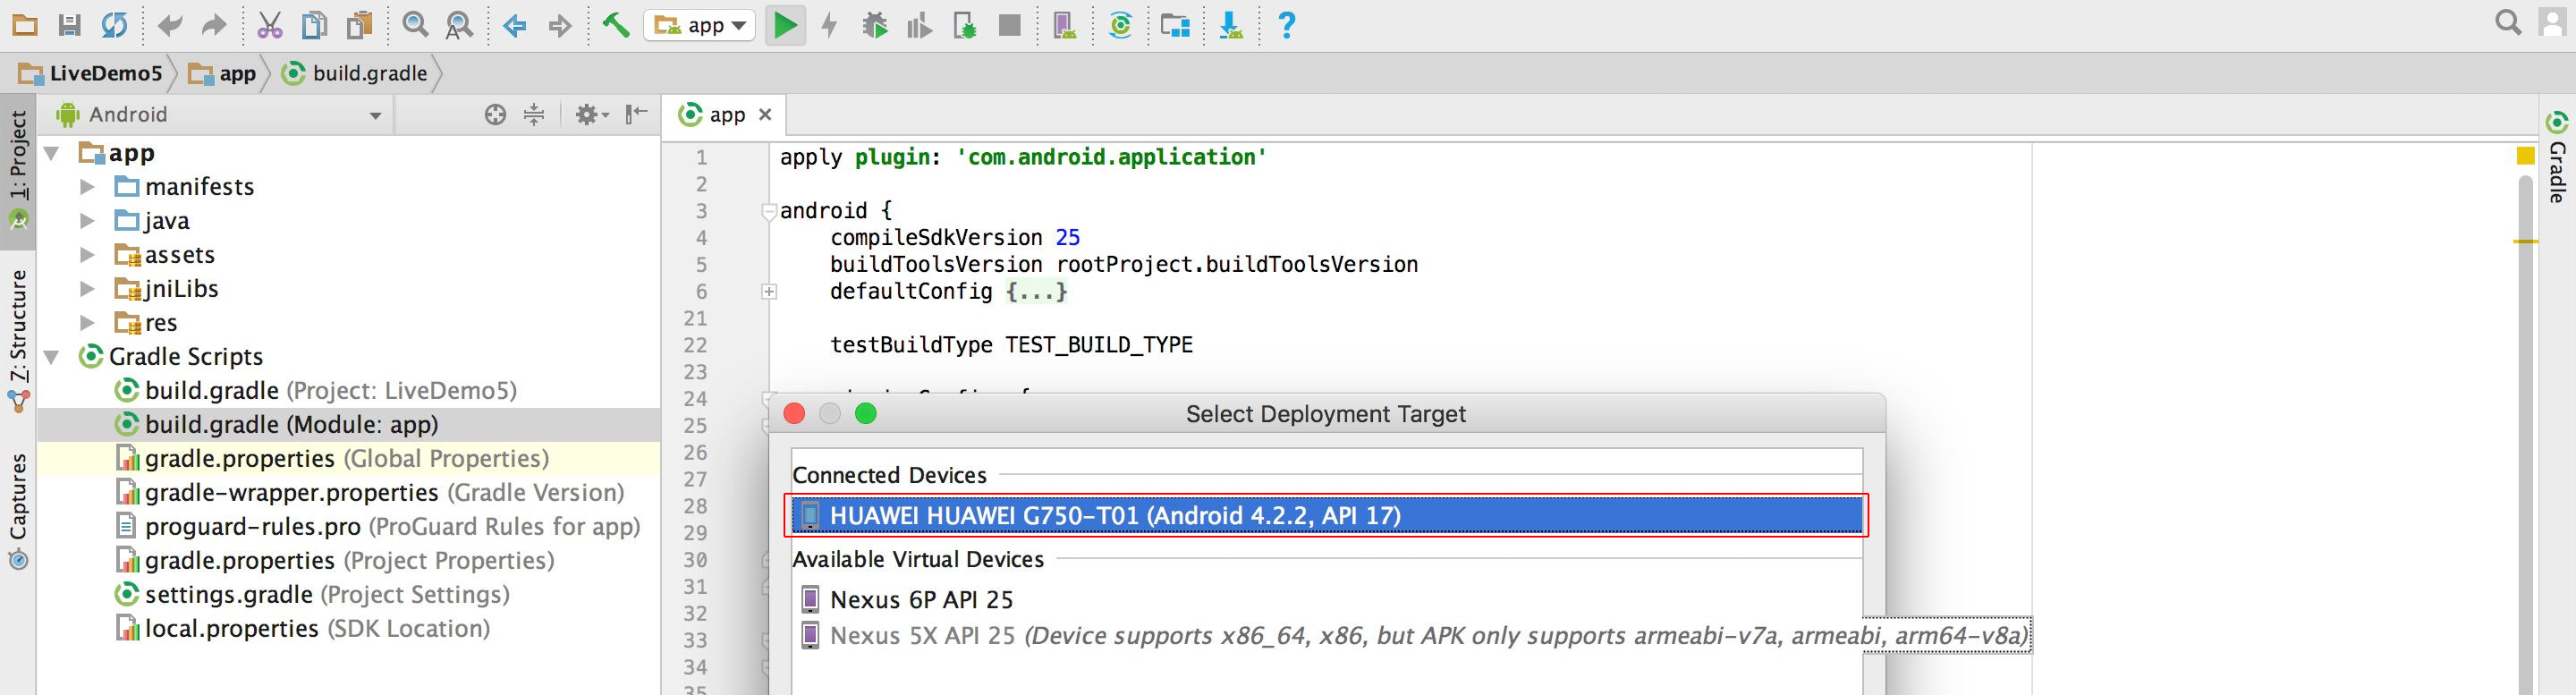
Task: Open settings.gradle in project tree
Action: (228, 595)
